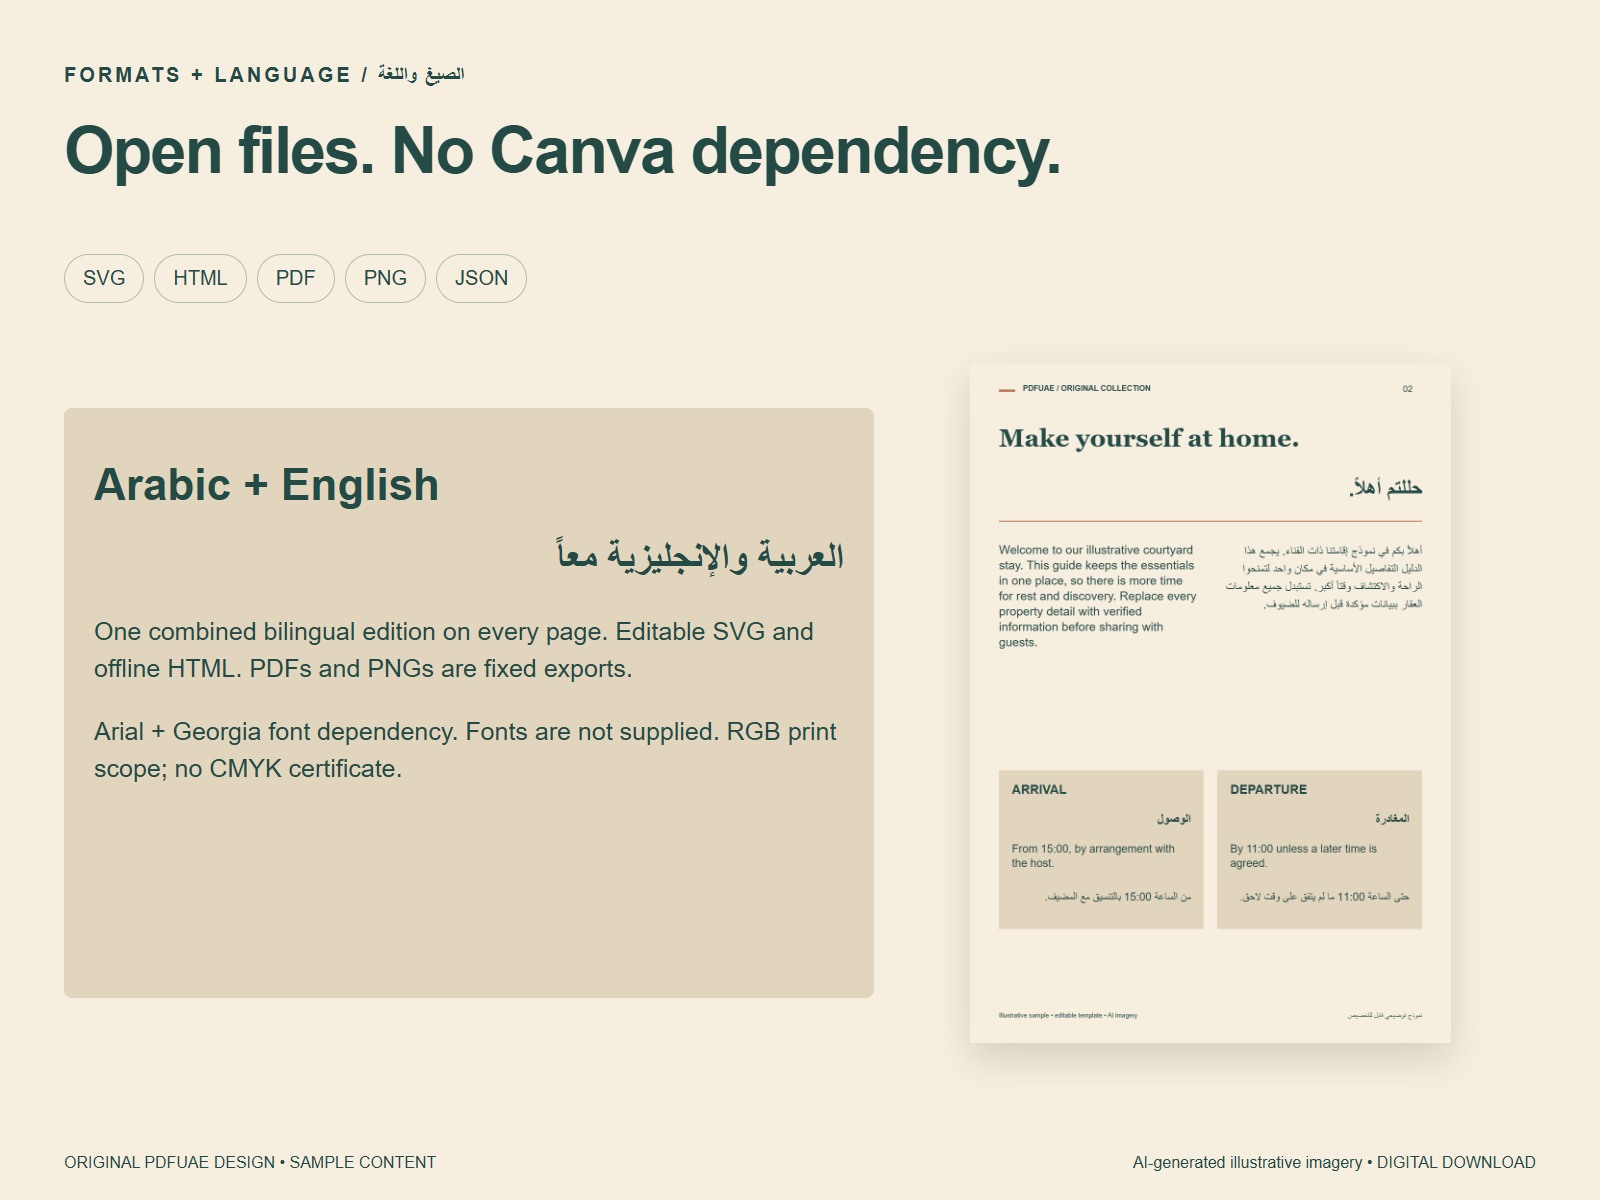Click the heading 'Open files. No Canva dependency.'
This screenshot has width=1600, height=1200.
point(563,151)
